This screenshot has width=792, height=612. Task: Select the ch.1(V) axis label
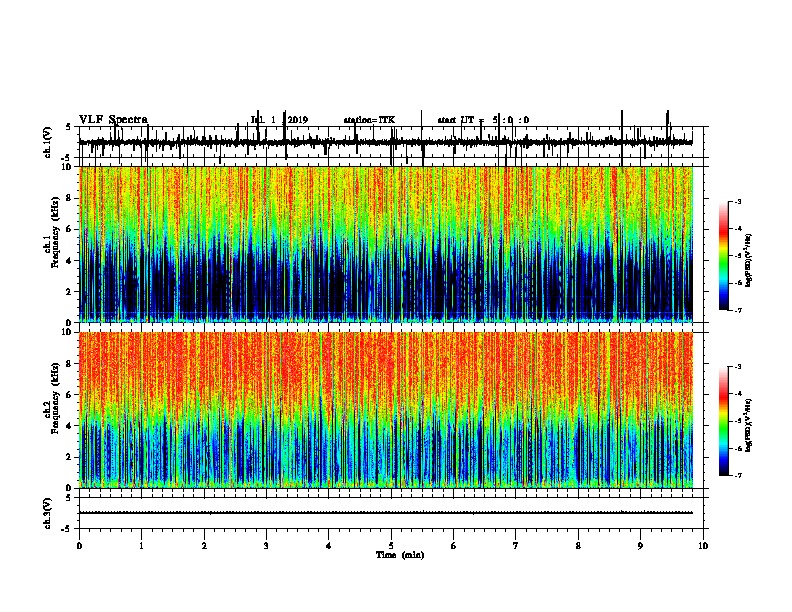(48, 142)
